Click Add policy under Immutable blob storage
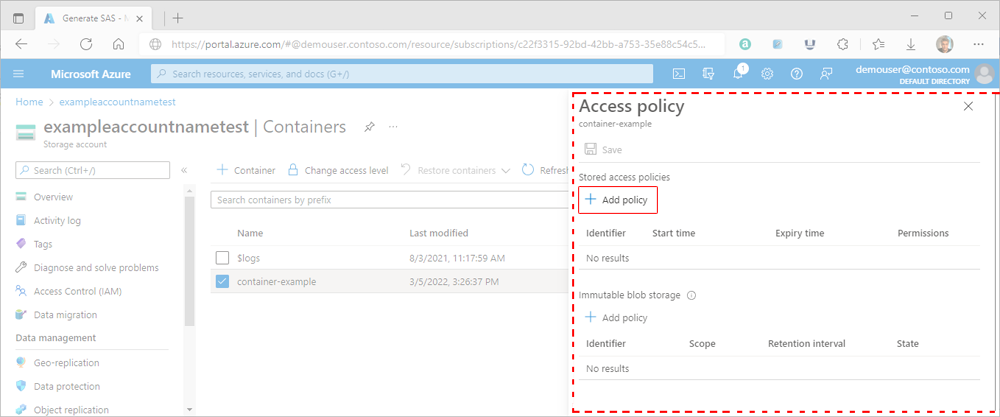 617,318
